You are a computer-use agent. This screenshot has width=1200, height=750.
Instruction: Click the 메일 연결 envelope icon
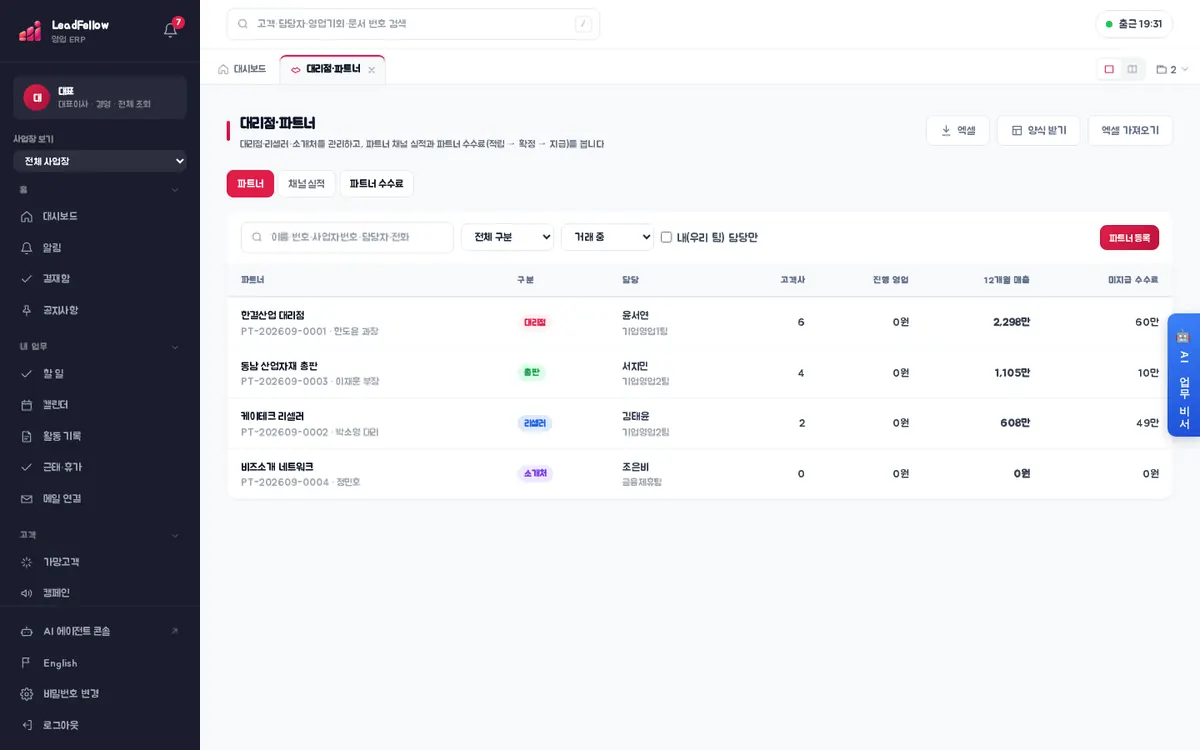tap(27, 498)
